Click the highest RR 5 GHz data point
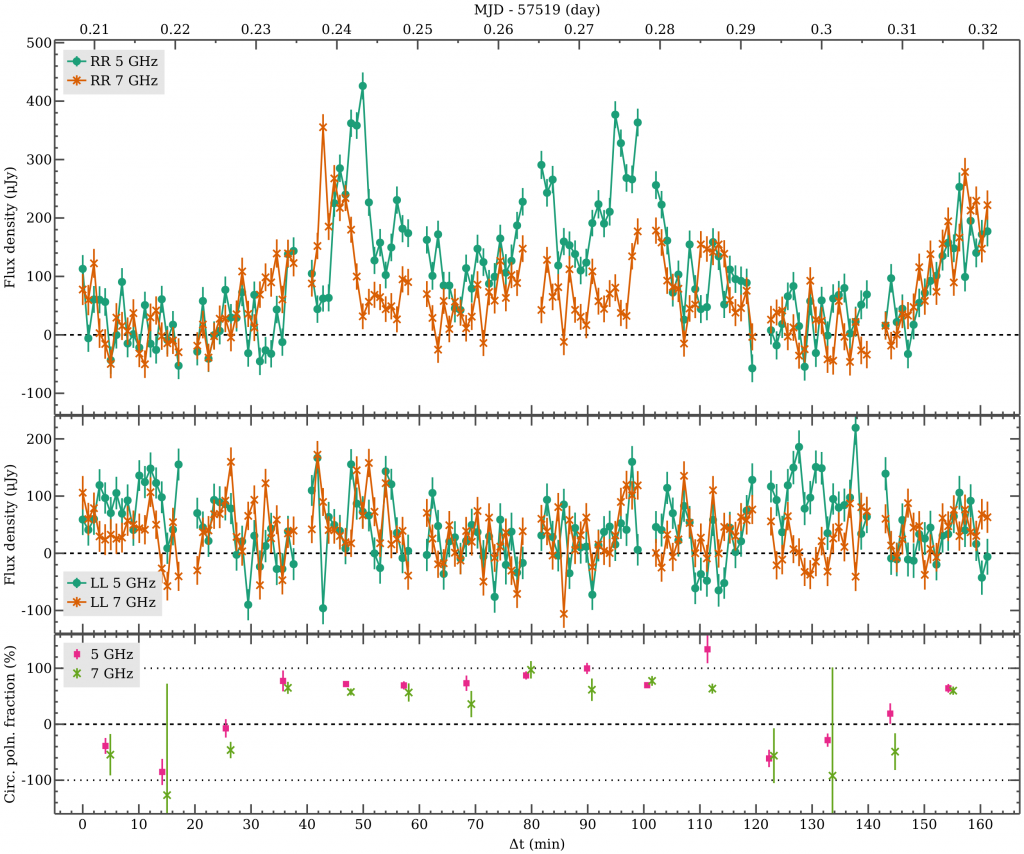 tap(363, 86)
